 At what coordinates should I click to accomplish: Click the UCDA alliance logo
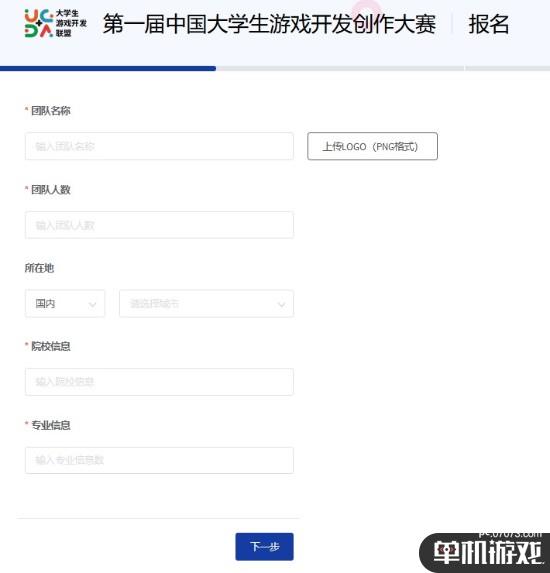click(x=56, y=23)
